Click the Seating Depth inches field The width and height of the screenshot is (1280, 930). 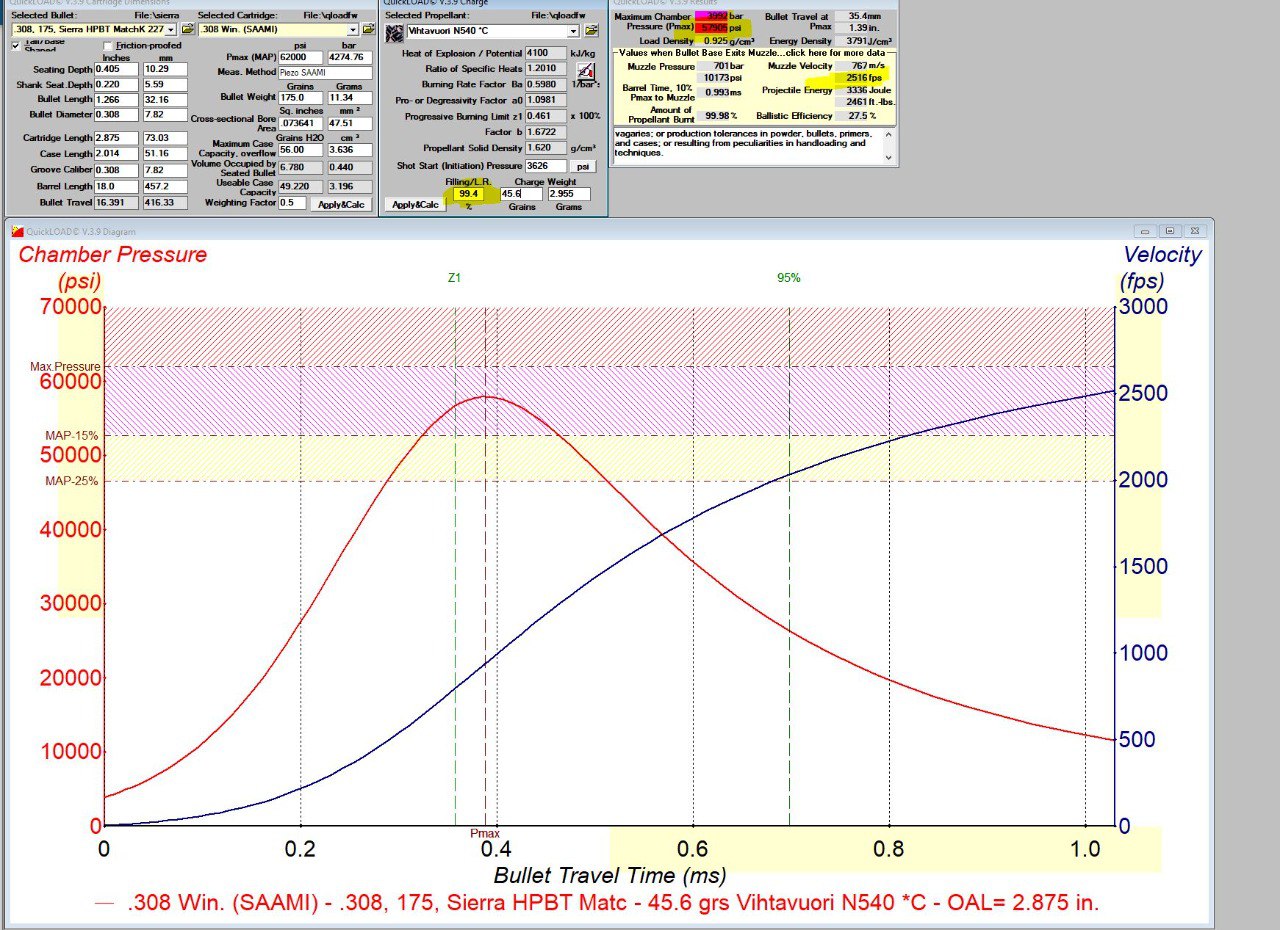tap(116, 69)
